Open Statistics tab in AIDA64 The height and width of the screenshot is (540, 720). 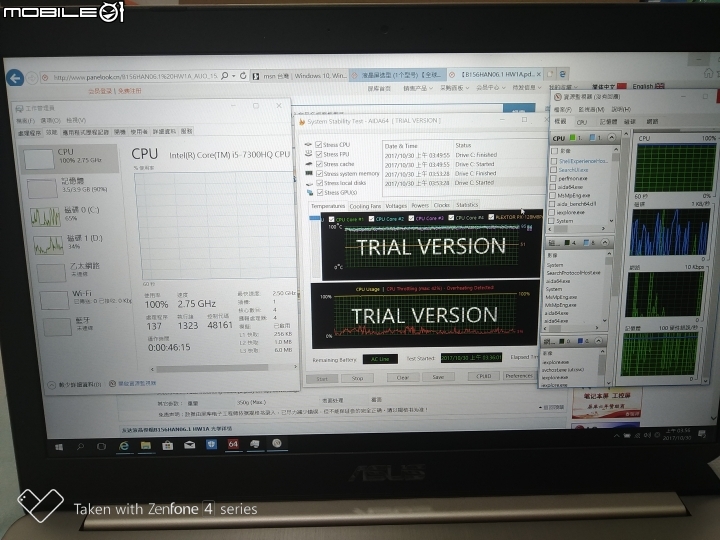(x=467, y=205)
